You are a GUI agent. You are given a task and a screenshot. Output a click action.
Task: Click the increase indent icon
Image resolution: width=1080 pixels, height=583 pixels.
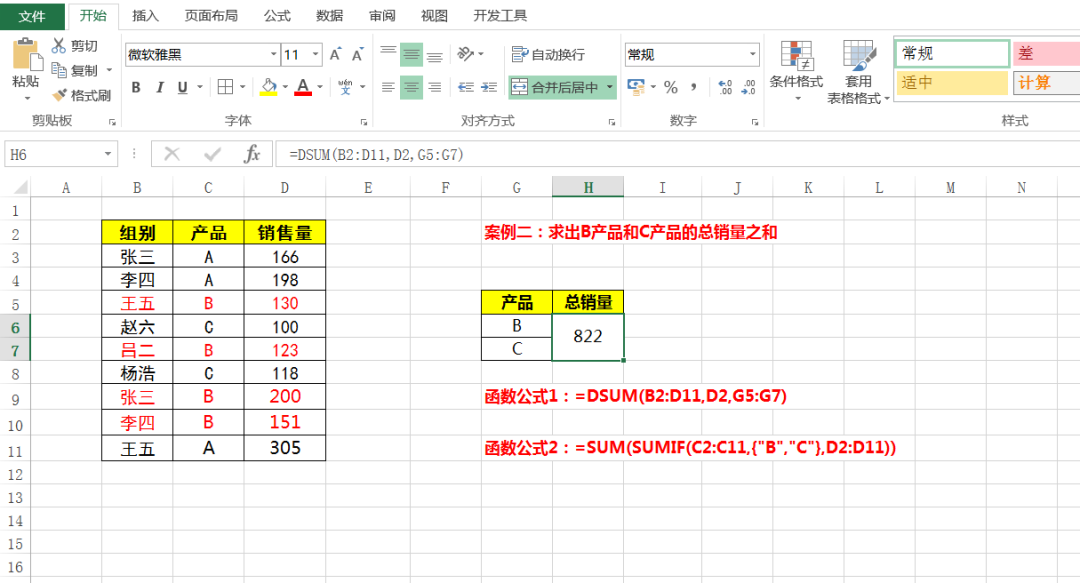click(x=488, y=87)
